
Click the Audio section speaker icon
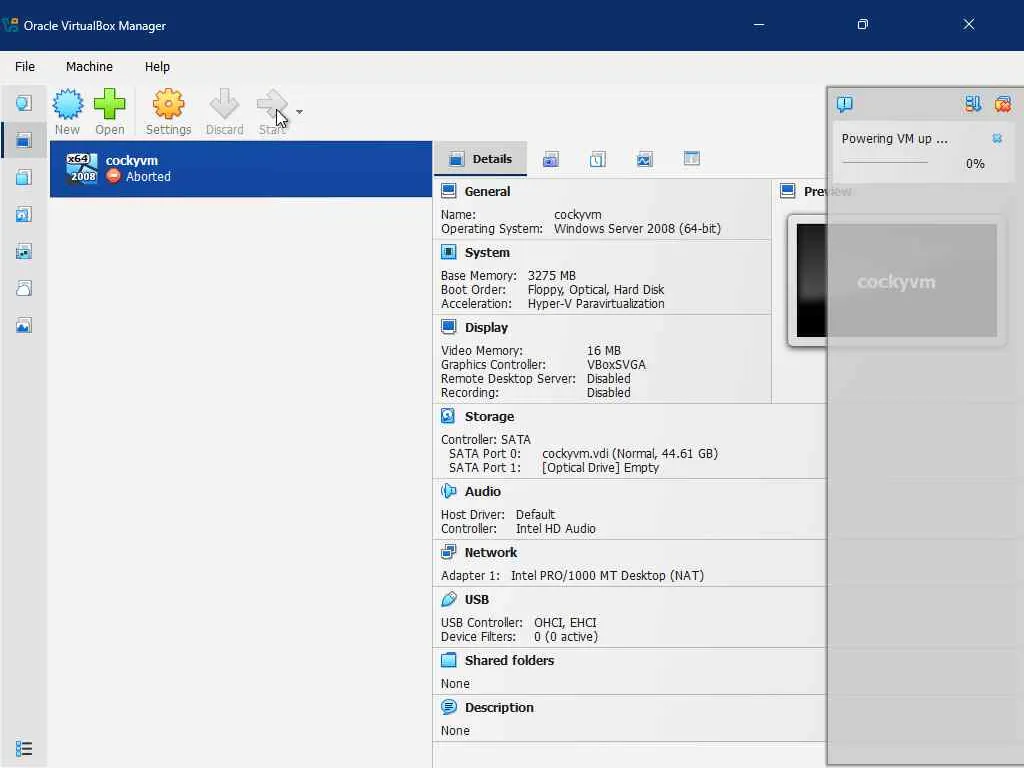point(449,490)
